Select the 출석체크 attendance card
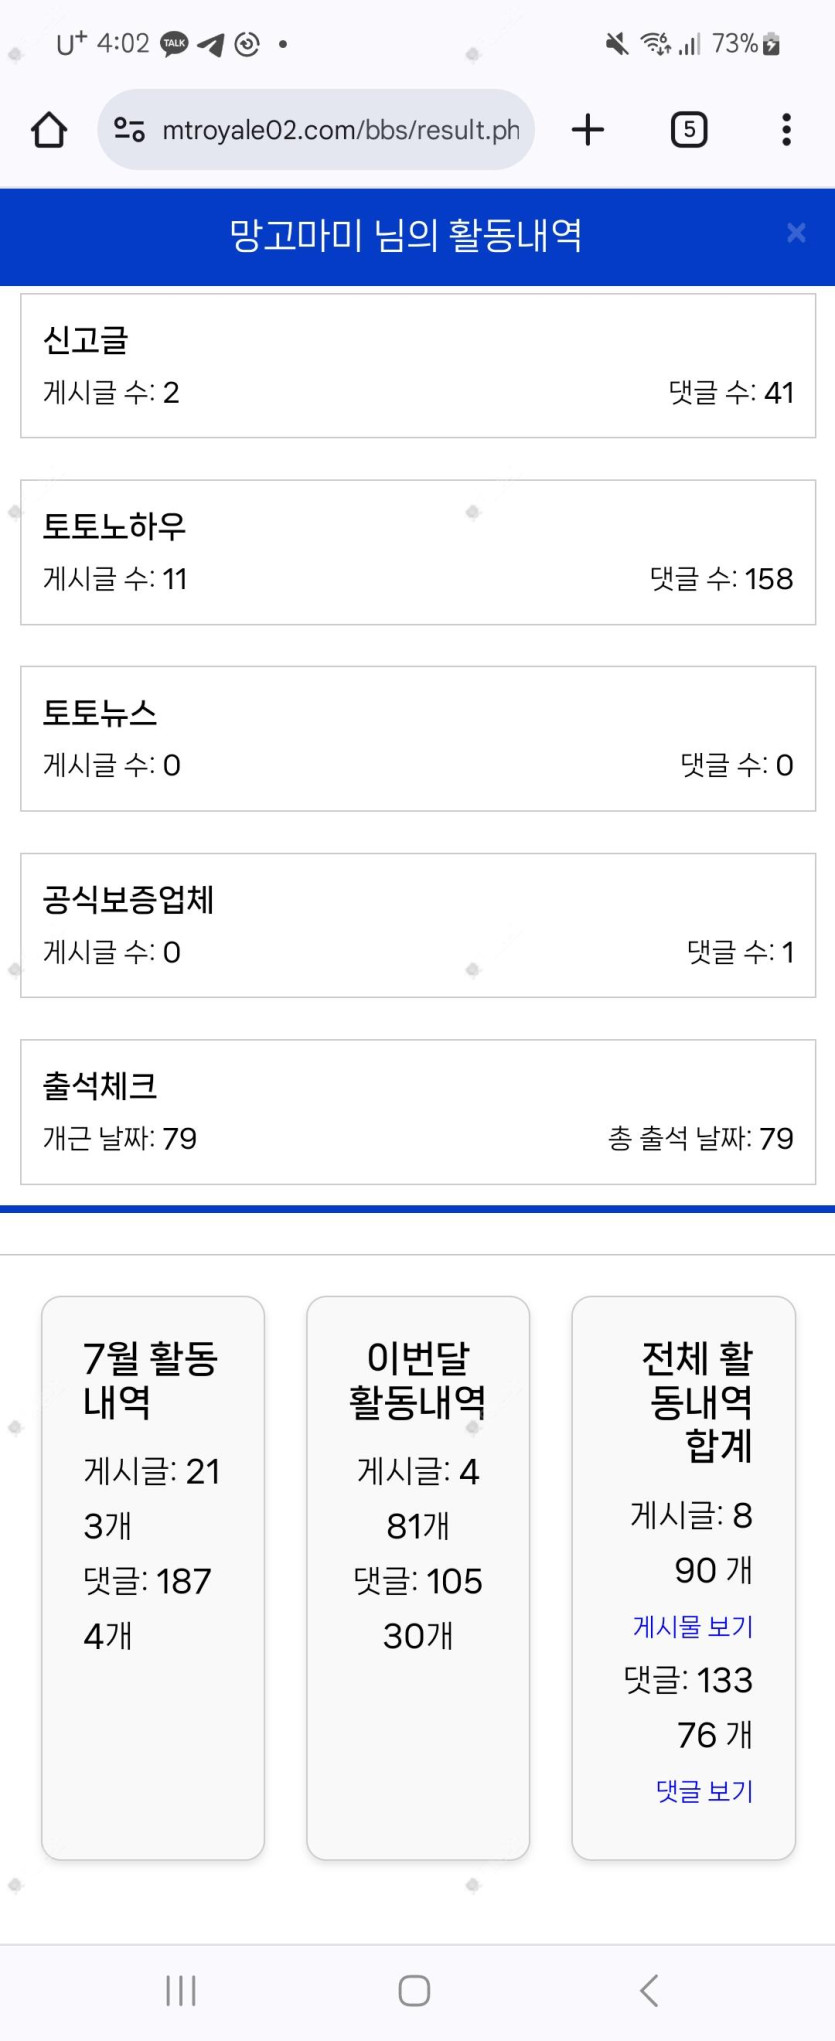The width and height of the screenshot is (835, 2041). (x=418, y=1112)
